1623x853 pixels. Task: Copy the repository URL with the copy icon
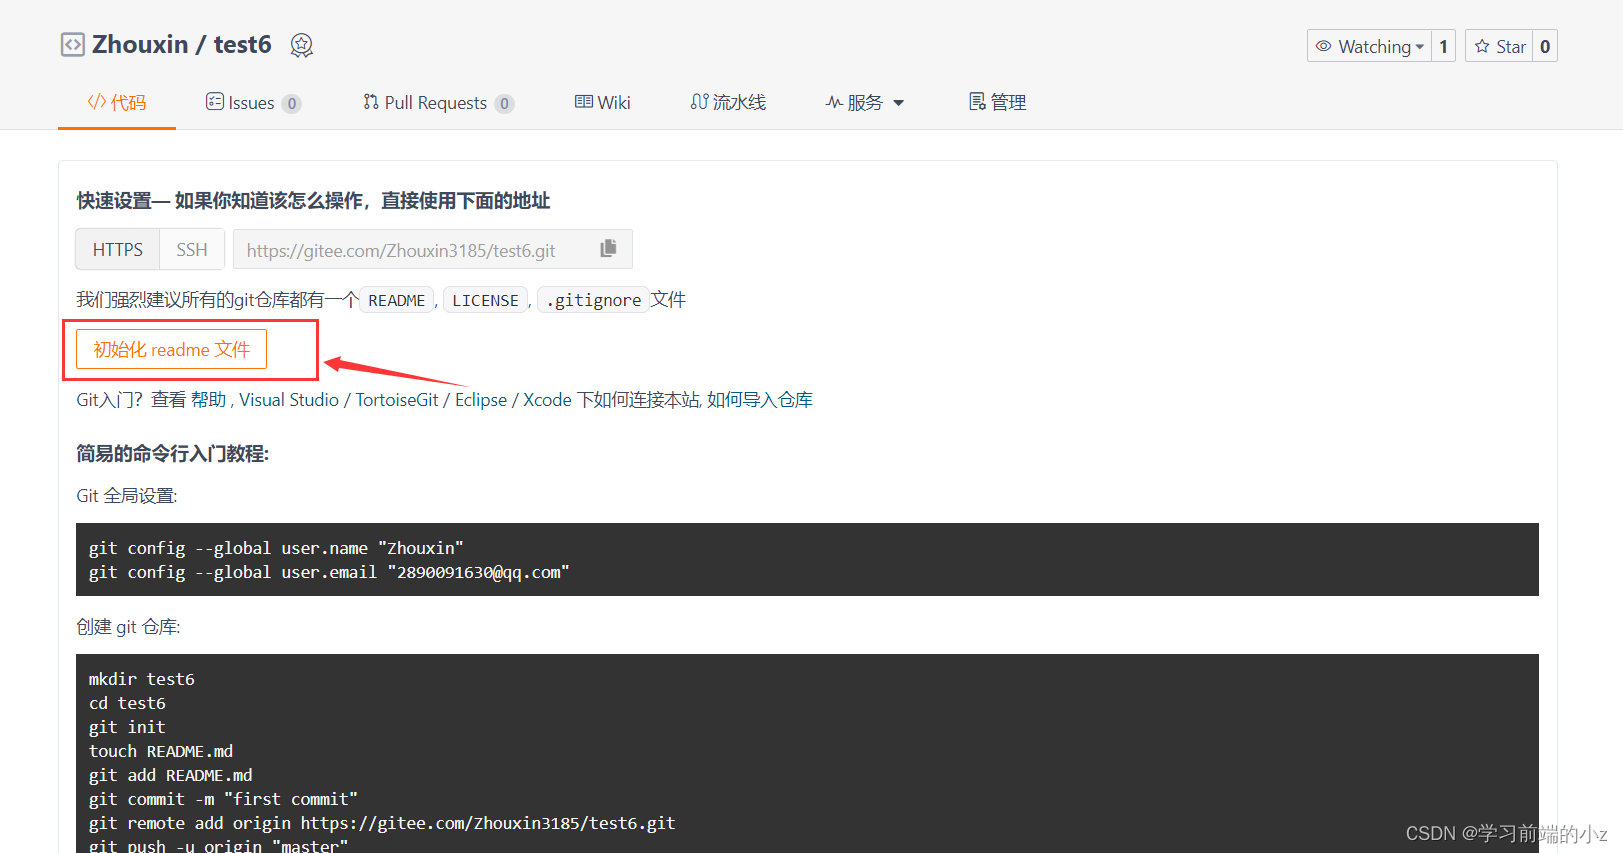pos(608,249)
